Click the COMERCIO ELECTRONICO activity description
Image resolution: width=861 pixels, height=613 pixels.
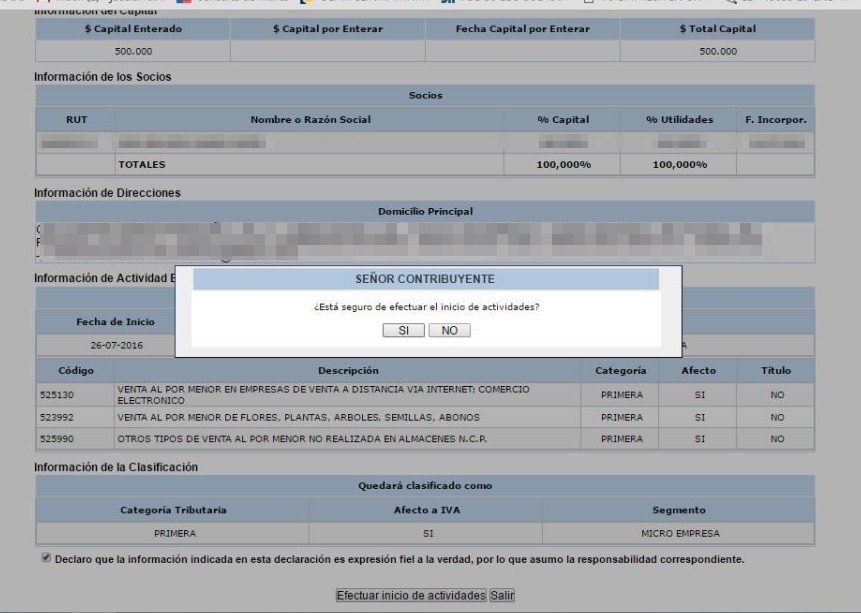coord(323,395)
